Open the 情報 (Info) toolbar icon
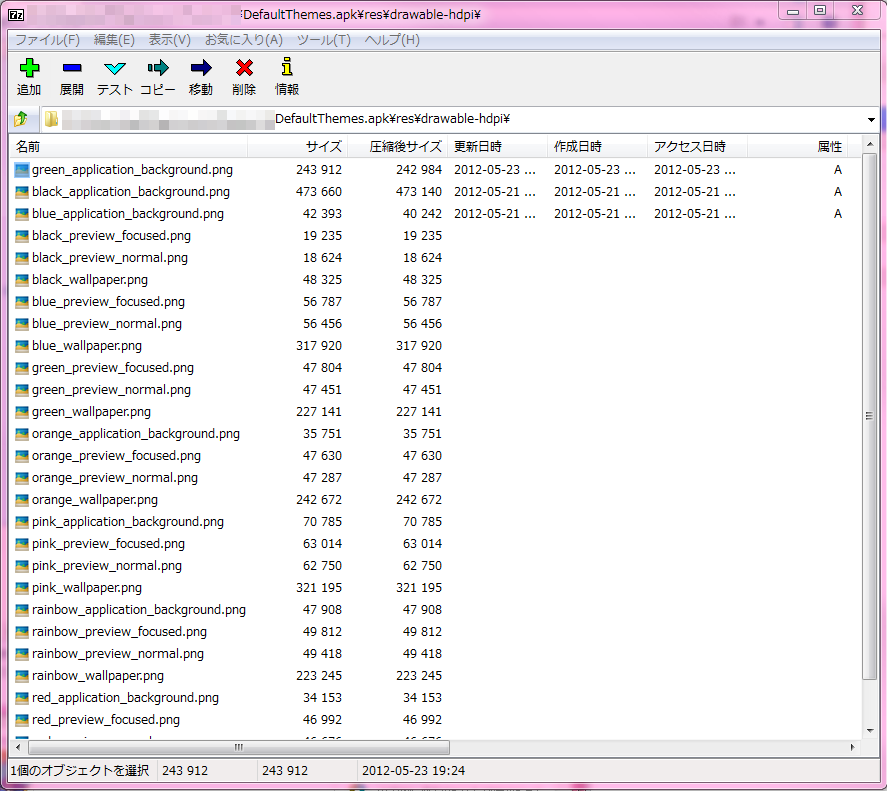This screenshot has height=791, width=887. [287, 66]
